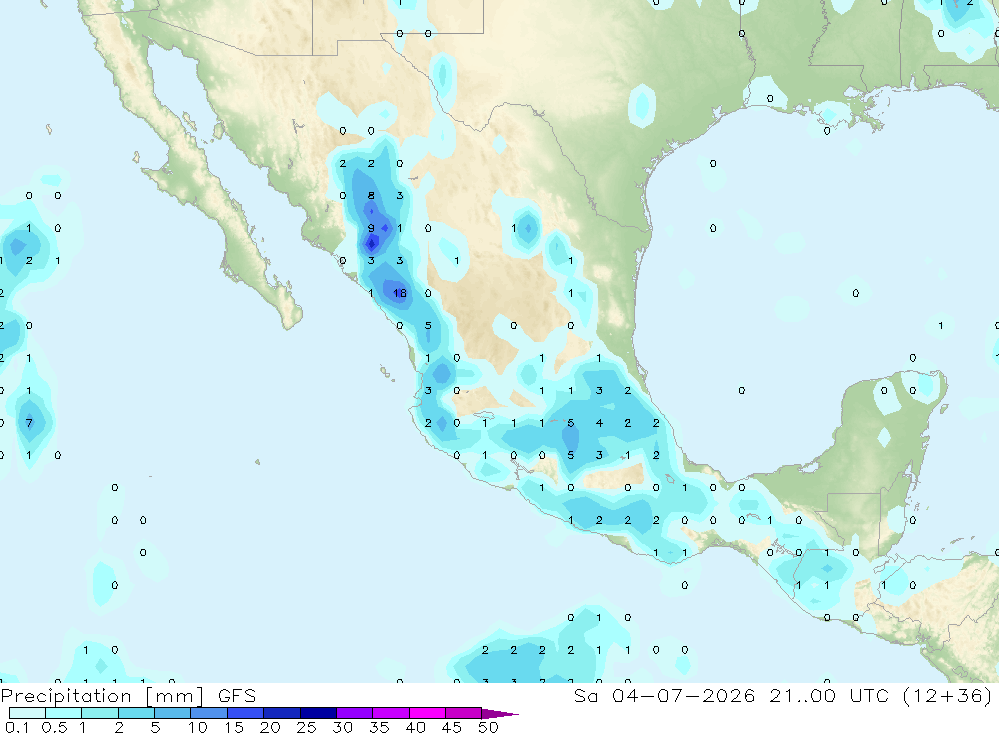
Task: Click the '(12+36)' forecast offset text
Action: tap(948, 696)
